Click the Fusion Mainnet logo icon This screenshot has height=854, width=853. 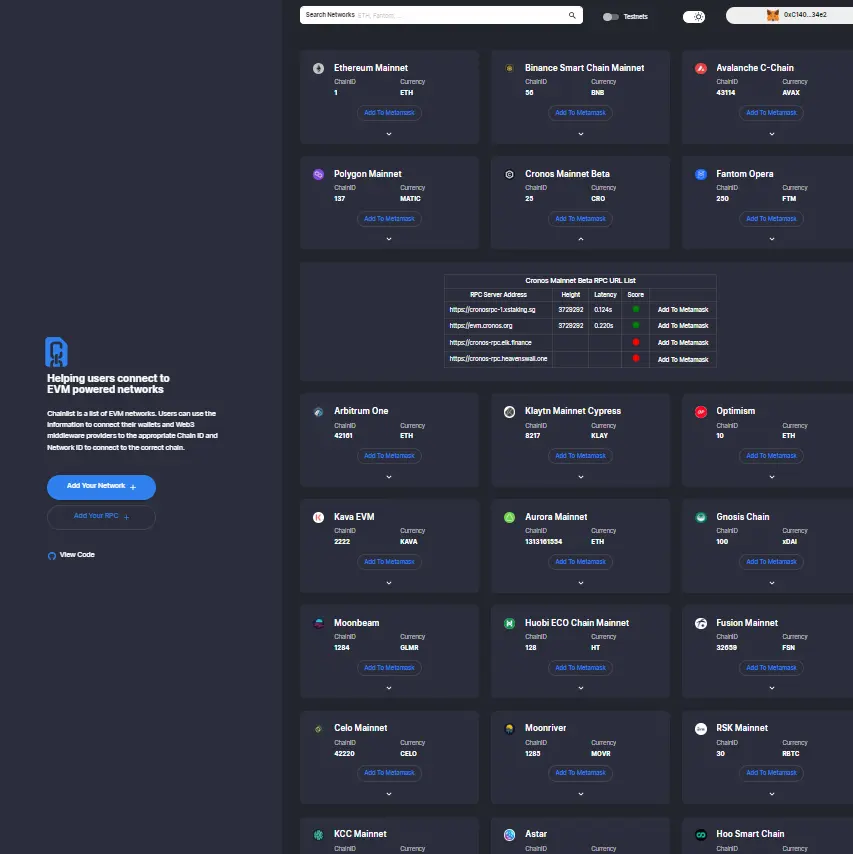point(701,624)
